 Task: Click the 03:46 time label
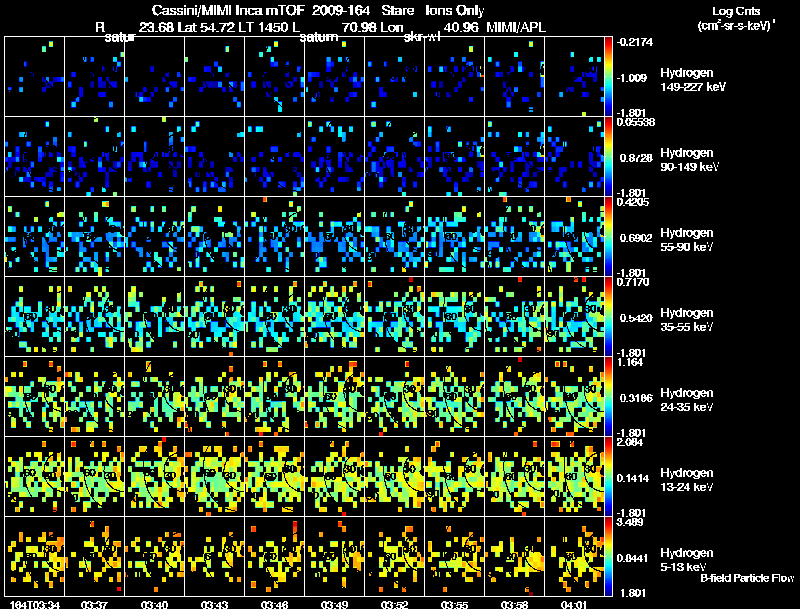274,605
